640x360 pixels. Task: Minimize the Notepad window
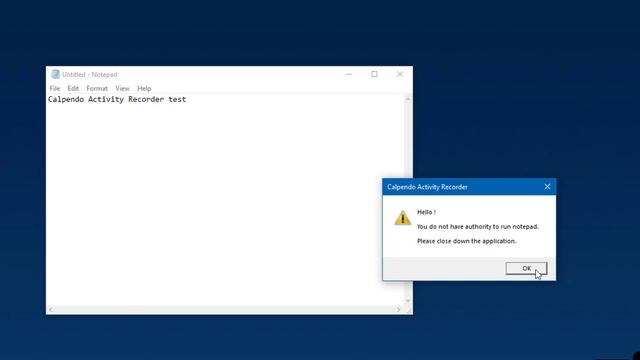349,74
